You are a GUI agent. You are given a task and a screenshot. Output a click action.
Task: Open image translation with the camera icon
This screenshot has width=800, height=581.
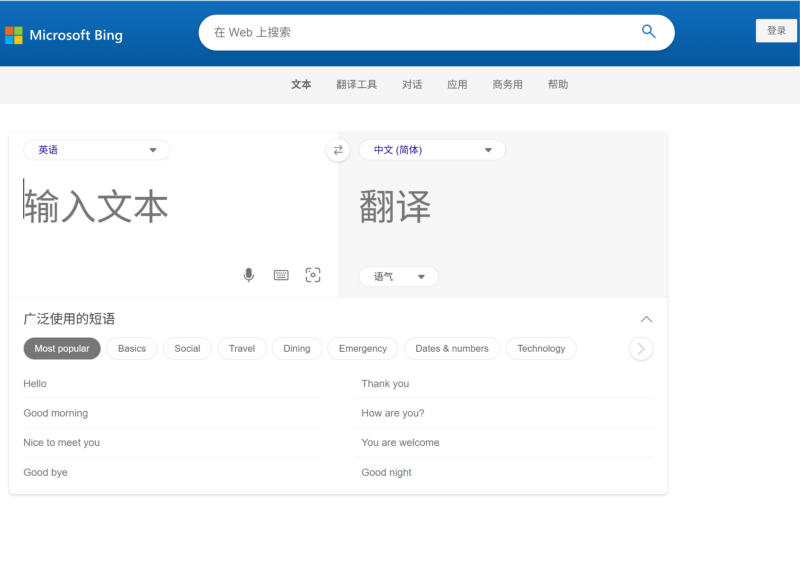click(x=312, y=274)
